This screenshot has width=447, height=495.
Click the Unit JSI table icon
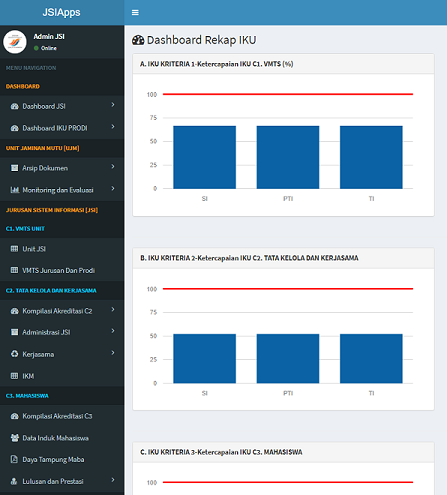(x=14, y=249)
